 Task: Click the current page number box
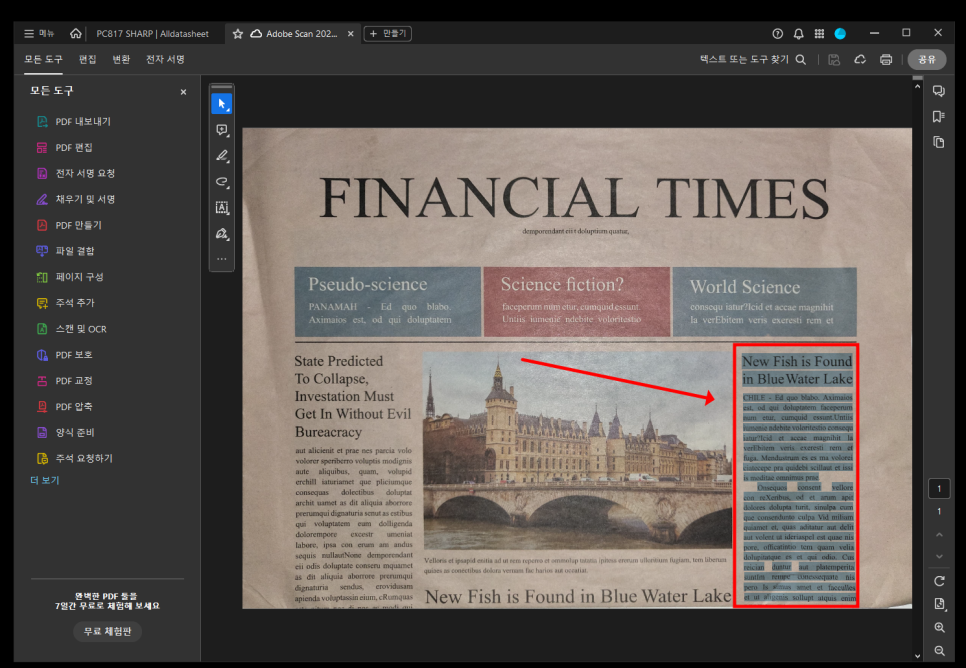(x=939, y=489)
